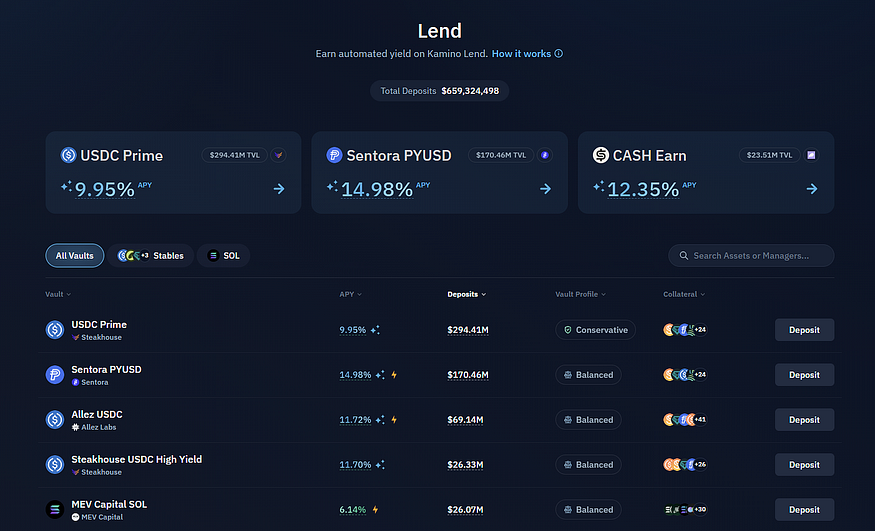The width and height of the screenshot is (875, 531).
Task: Select the All Vaults filter tab
Action: 75,255
